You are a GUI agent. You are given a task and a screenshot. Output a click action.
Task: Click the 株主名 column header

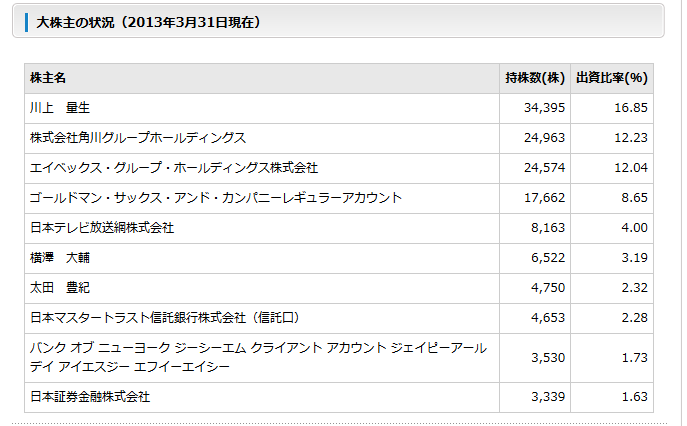click(x=50, y=78)
